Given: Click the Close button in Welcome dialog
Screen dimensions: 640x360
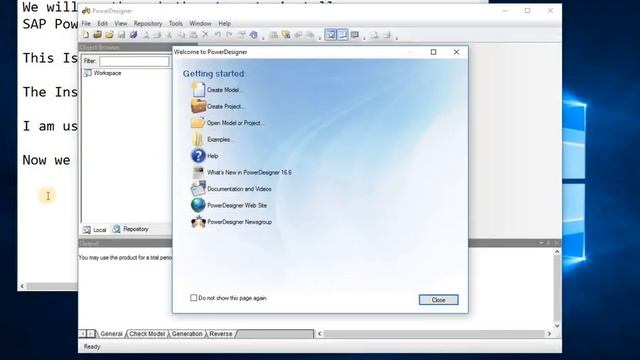Looking at the screenshot, I should tap(438, 300).
